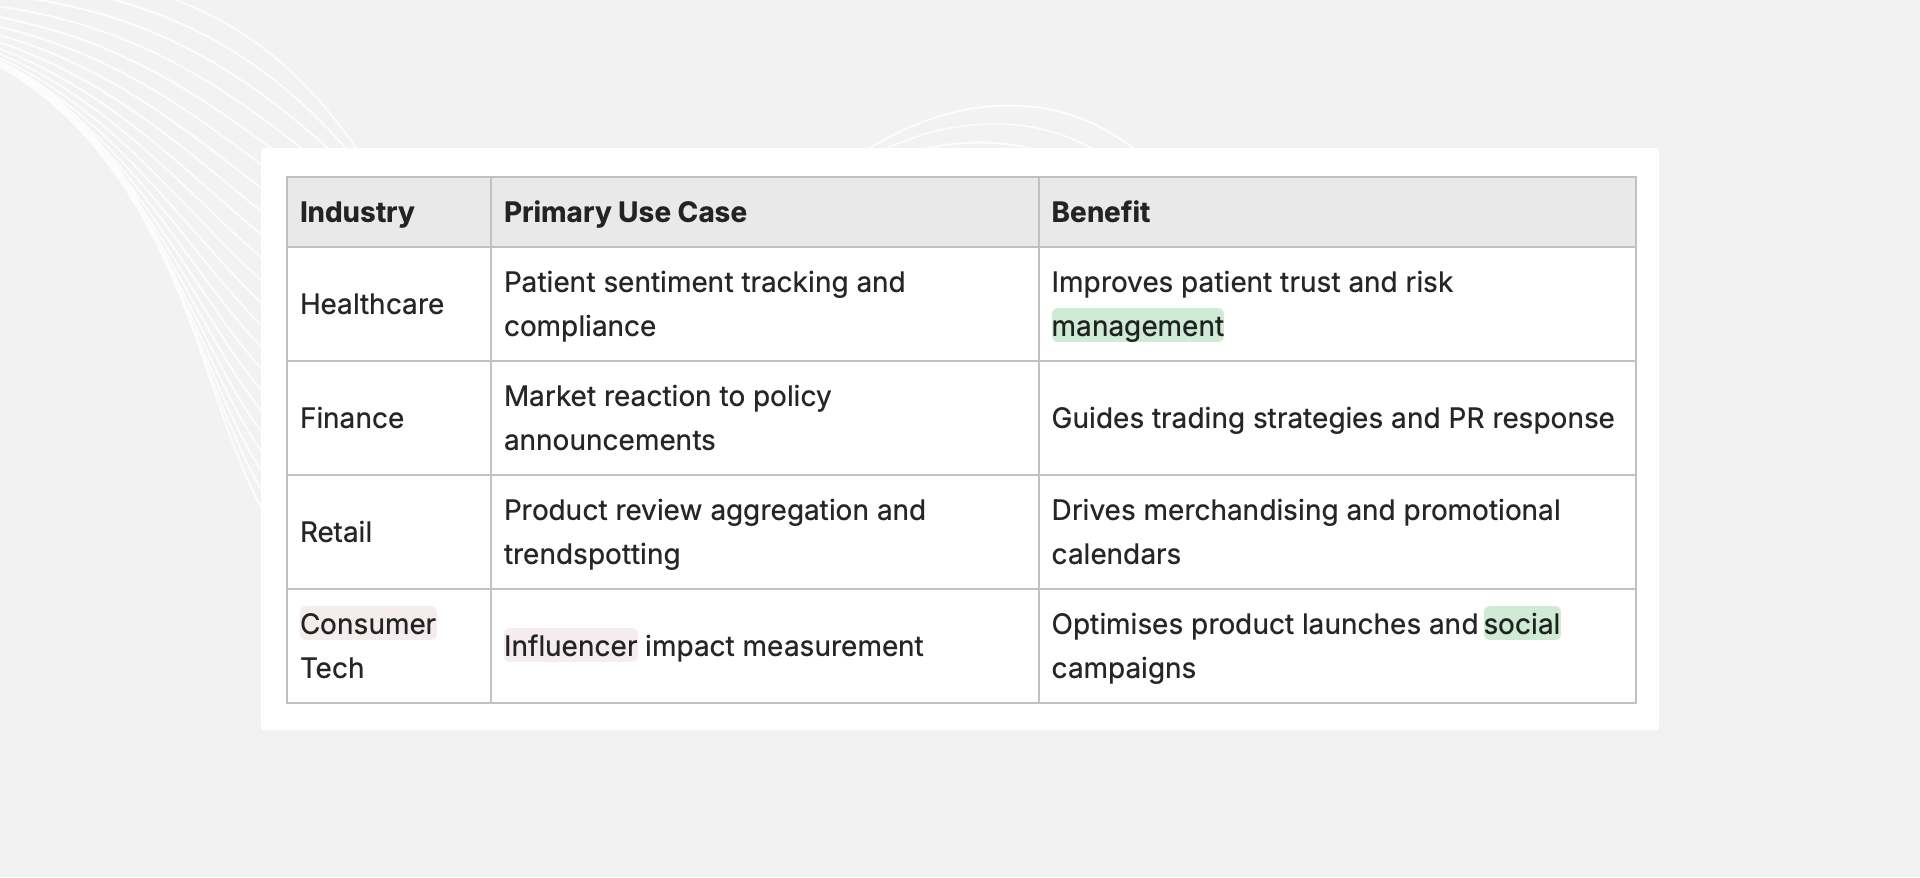
Task: Click Product review aggregation and trendspotting cell
Action: [x=714, y=532]
